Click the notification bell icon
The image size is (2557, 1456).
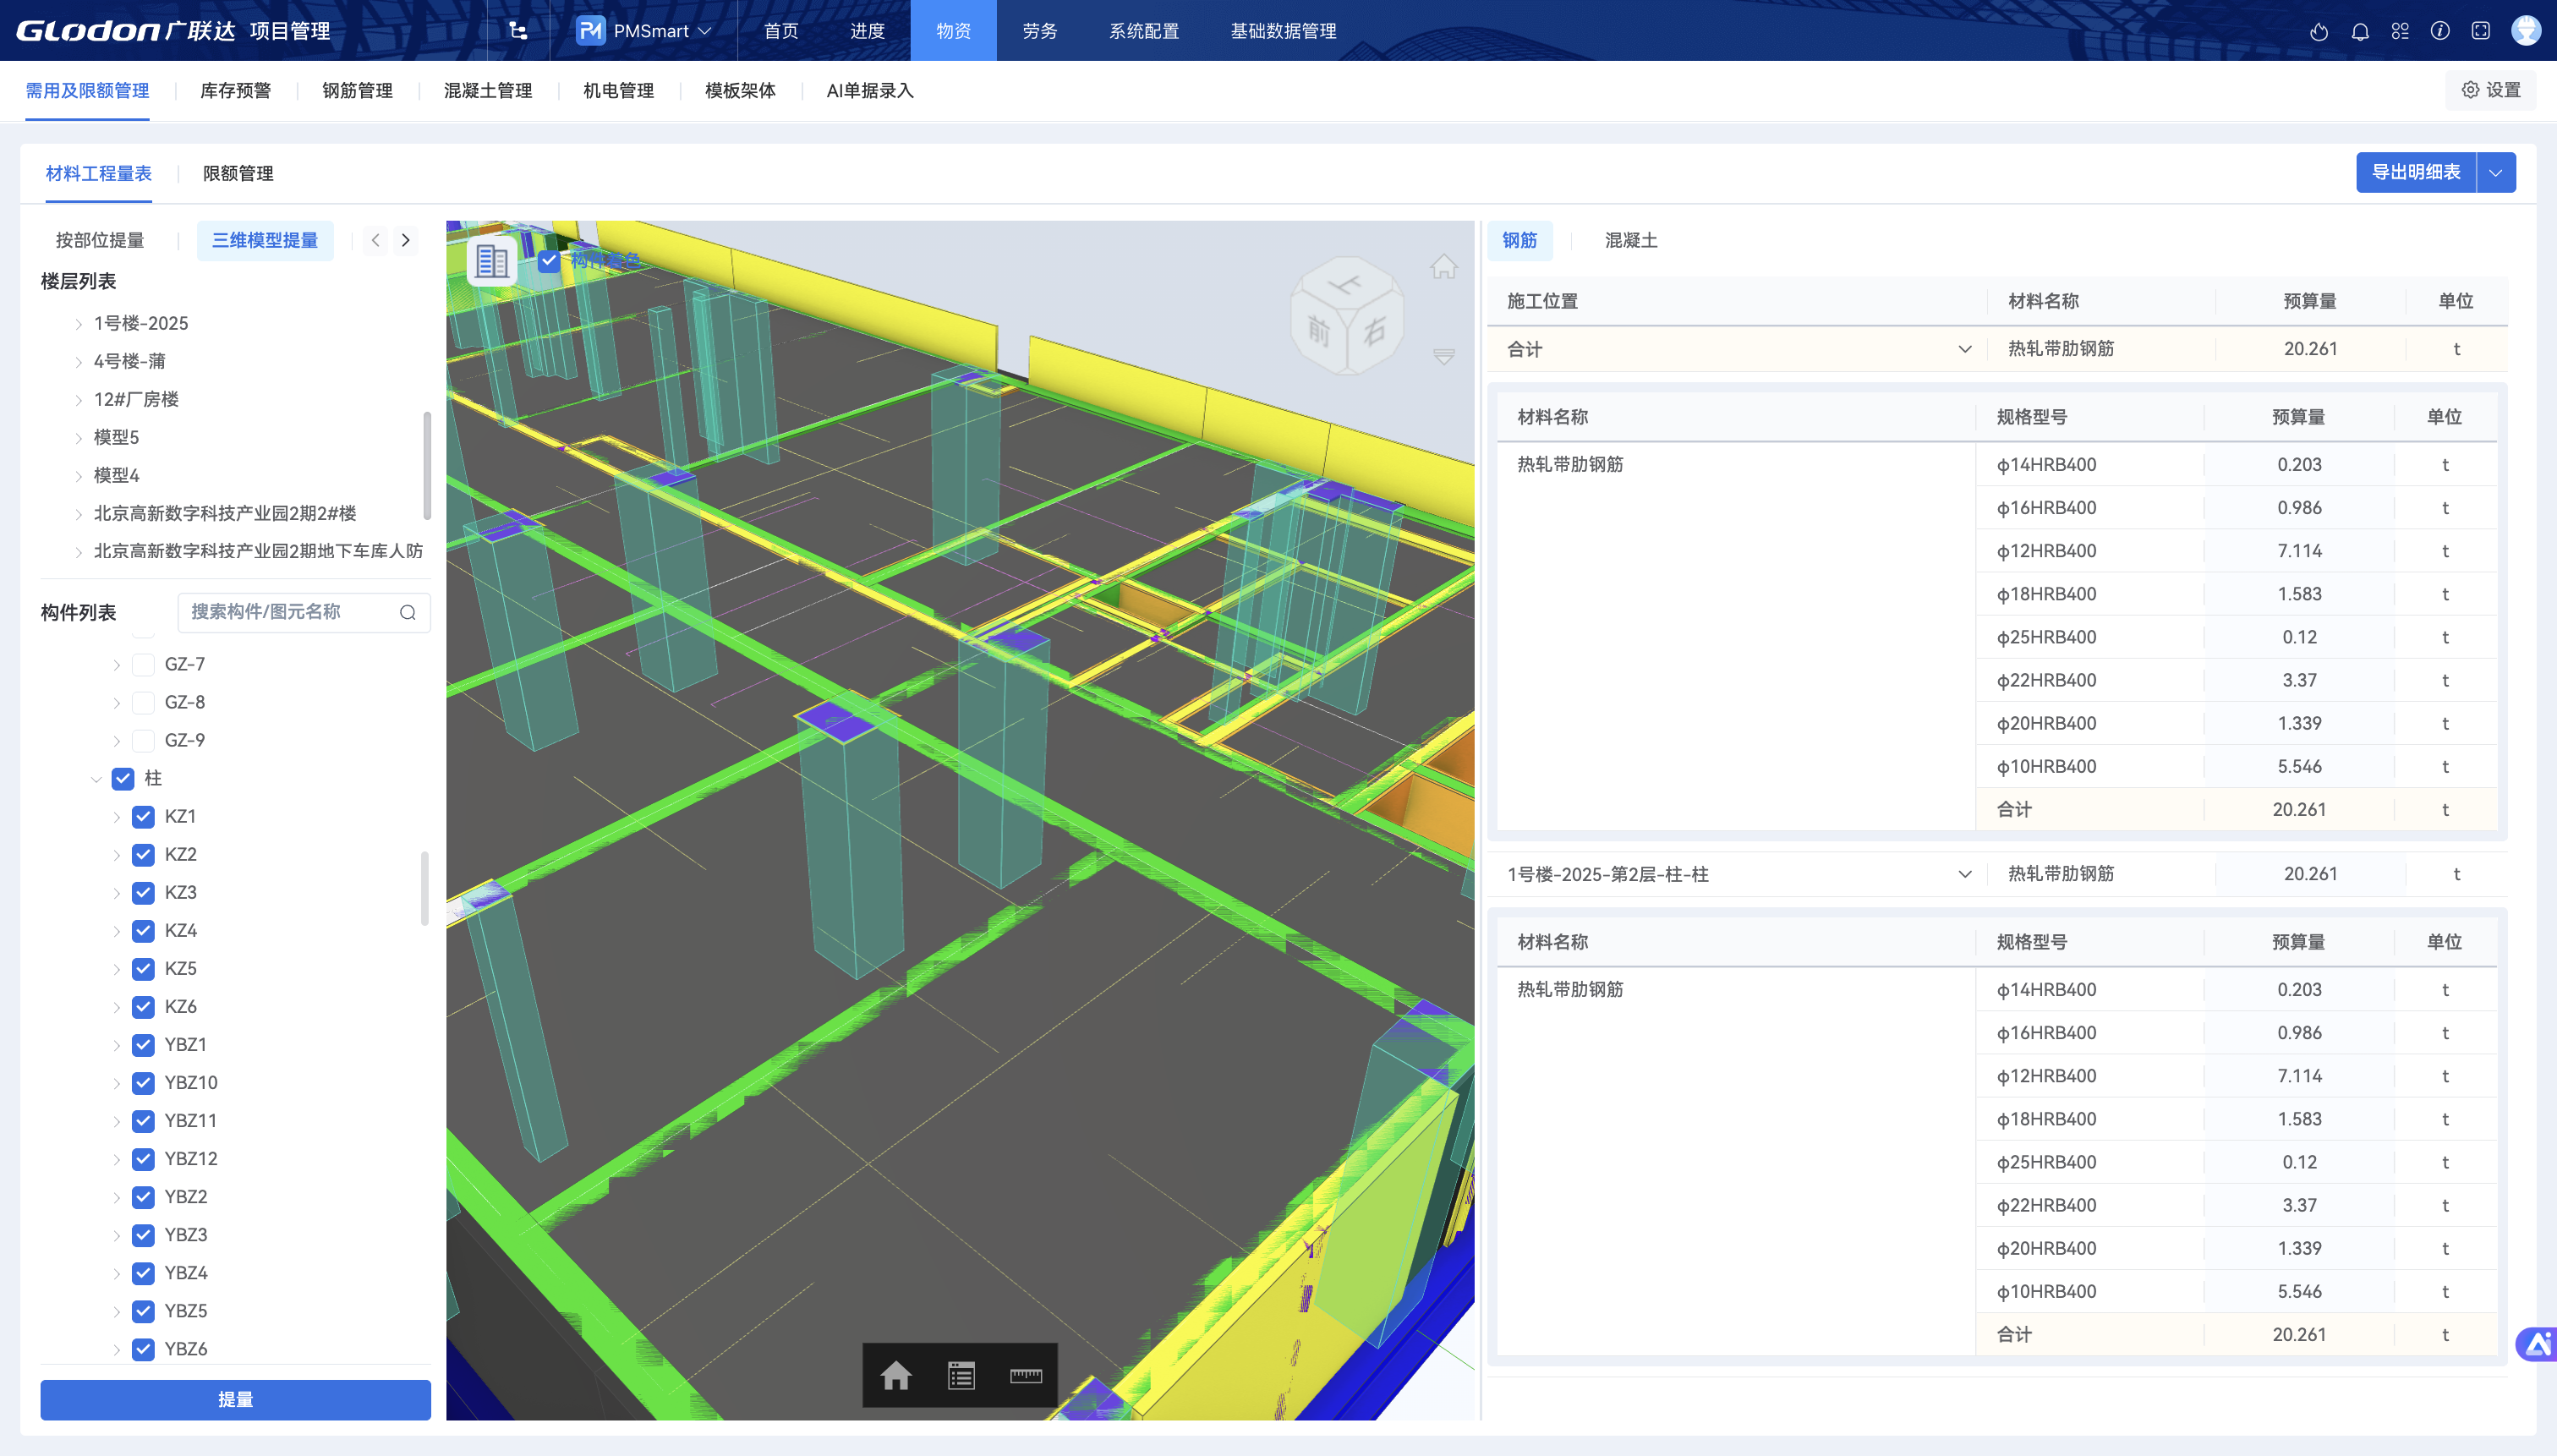[x=2360, y=31]
